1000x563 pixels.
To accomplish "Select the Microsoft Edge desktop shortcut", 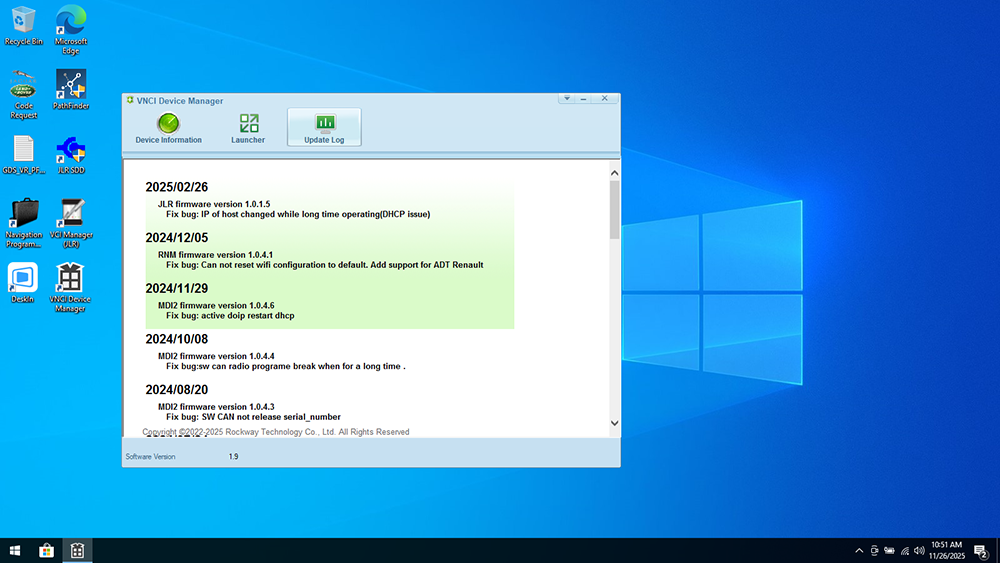I will tap(70, 25).
